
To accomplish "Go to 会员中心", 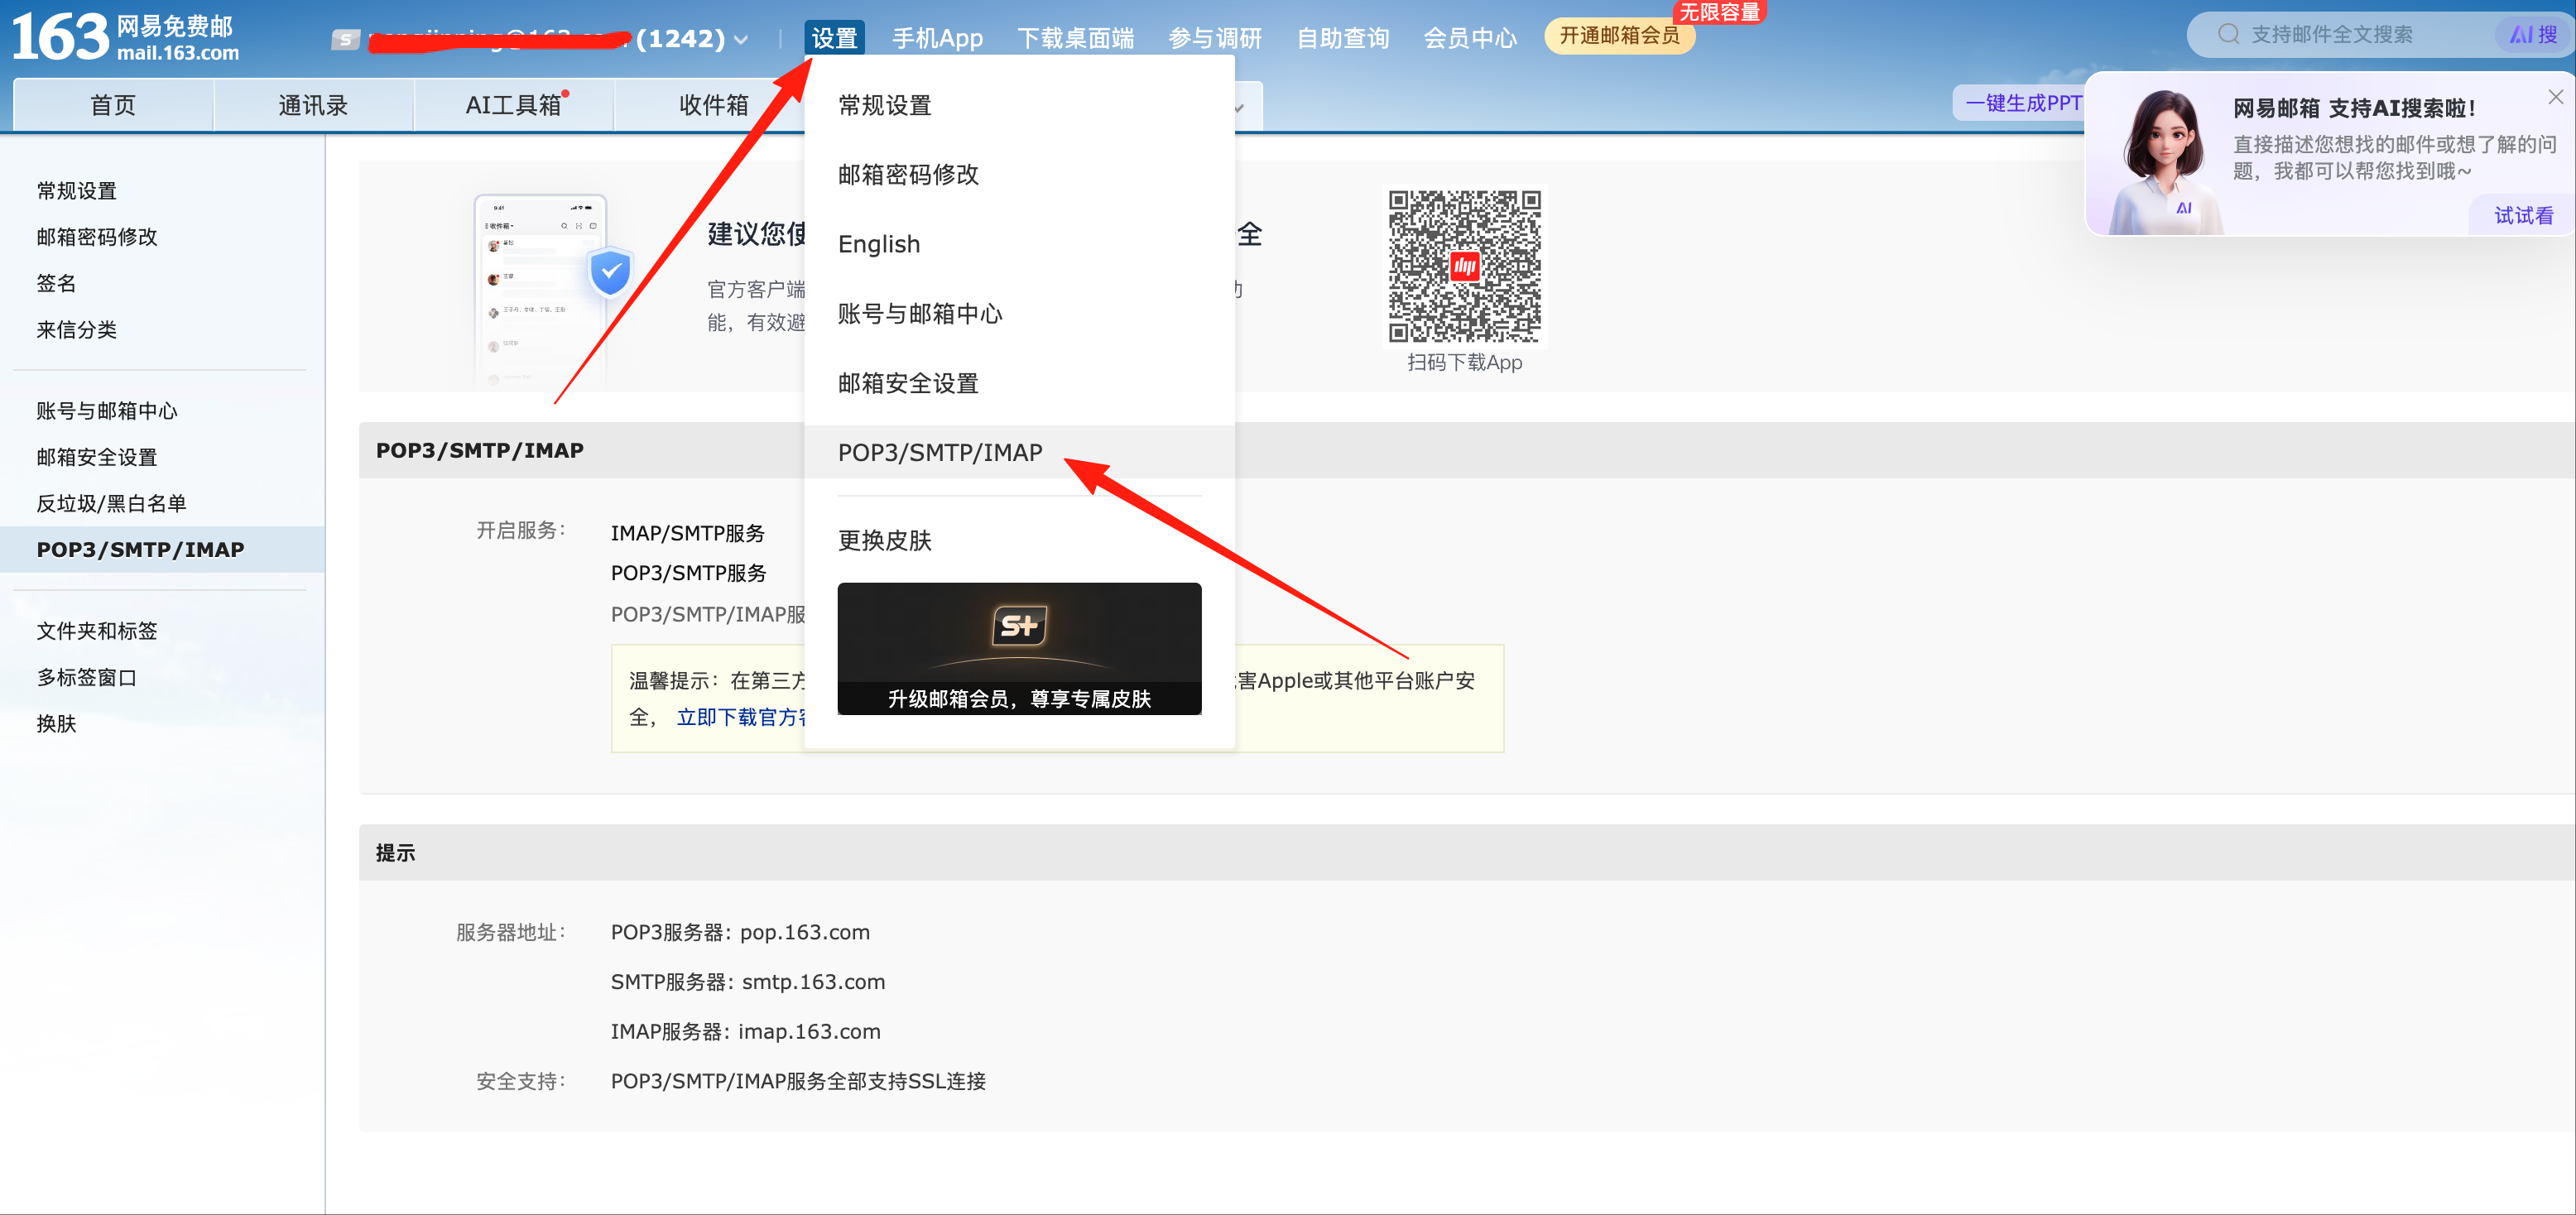I will coord(1470,38).
